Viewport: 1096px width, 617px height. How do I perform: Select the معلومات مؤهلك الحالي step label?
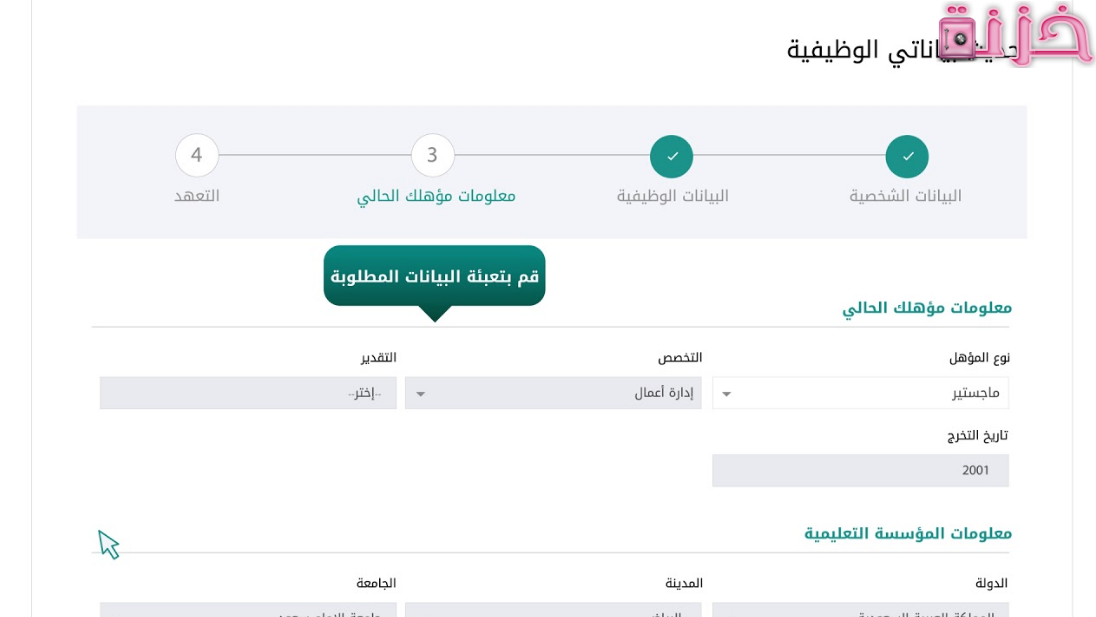click(434, 195)
